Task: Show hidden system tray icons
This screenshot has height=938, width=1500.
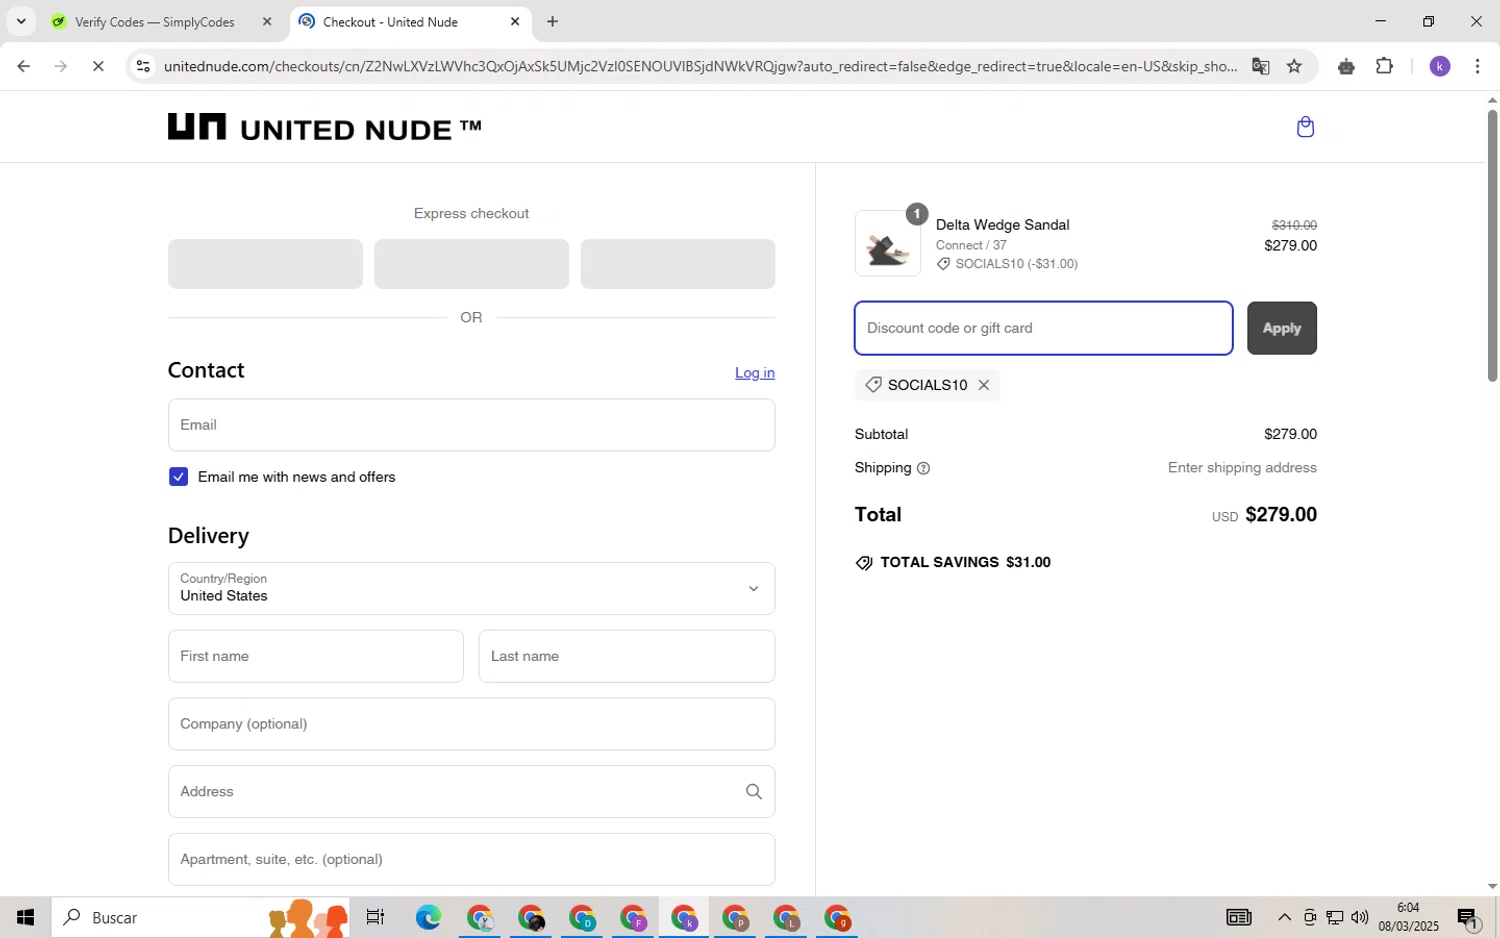Action: (x=1284, y=917)
